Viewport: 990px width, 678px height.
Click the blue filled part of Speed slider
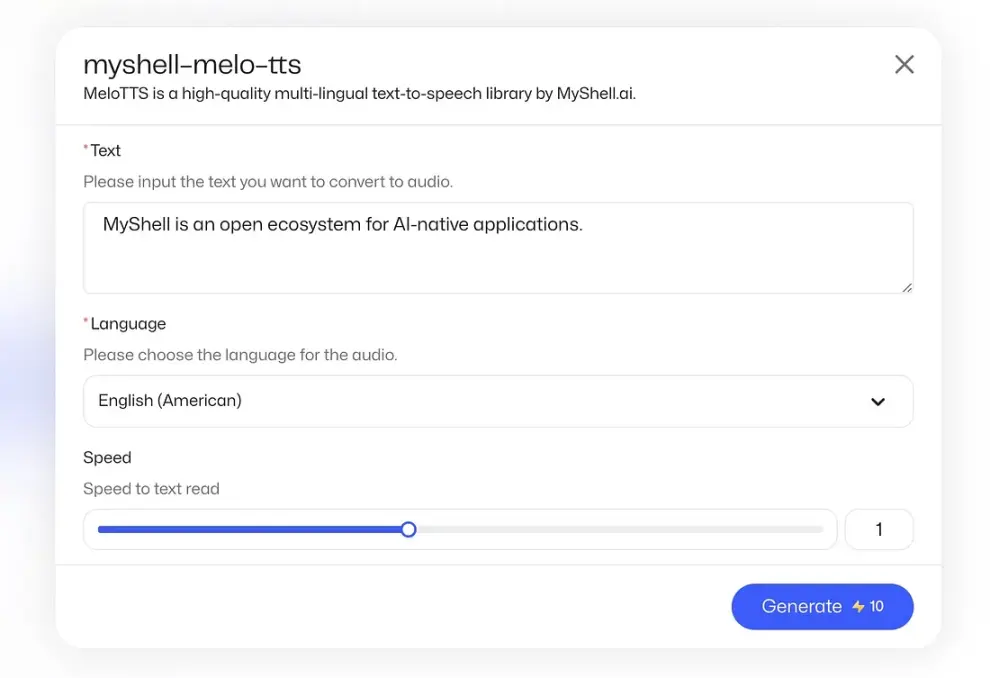click(250, 529)
